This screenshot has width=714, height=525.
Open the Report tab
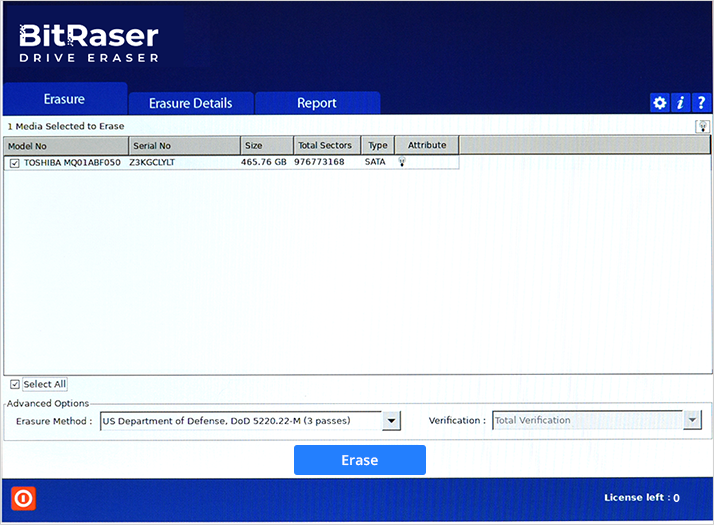coord(317,103)
